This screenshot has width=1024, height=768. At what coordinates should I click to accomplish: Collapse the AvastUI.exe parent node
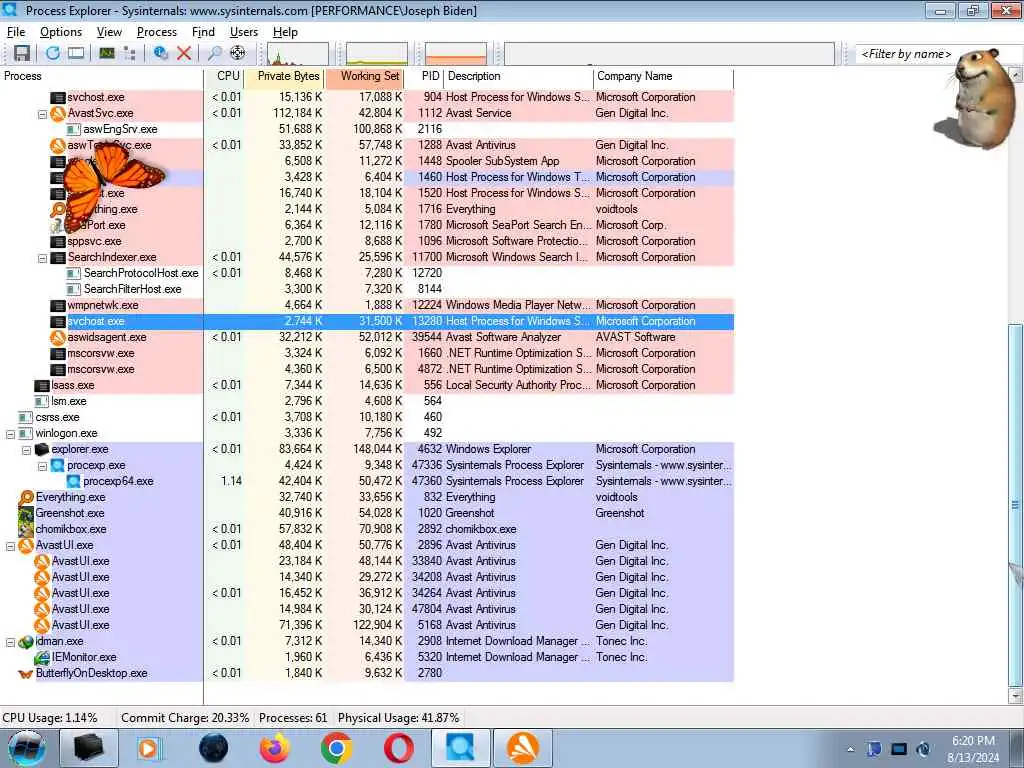tap(10, 547)
